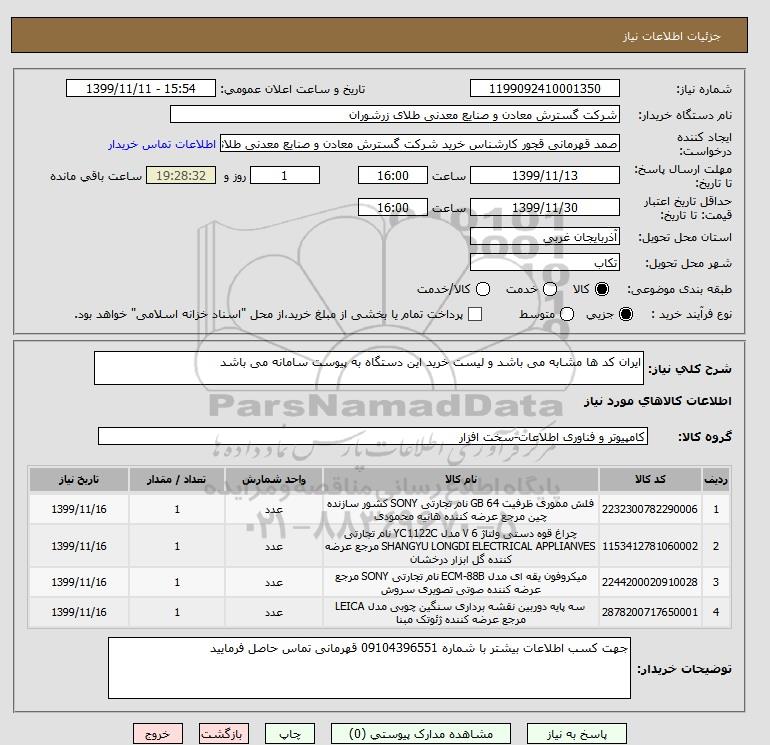Click item code 2232300782290006
Viewport: 770px width, 745px height.
click(x=650, y=509)
